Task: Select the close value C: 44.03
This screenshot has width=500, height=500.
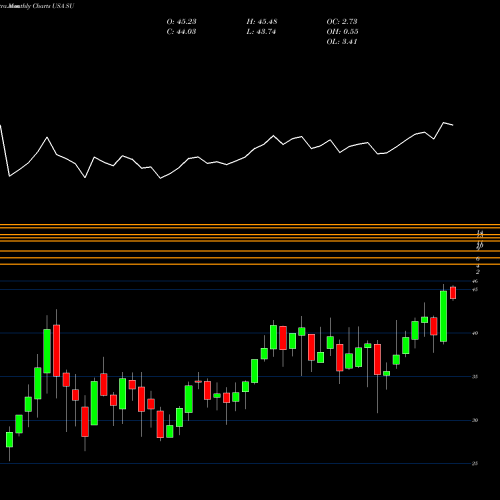Action: point(181,32)
